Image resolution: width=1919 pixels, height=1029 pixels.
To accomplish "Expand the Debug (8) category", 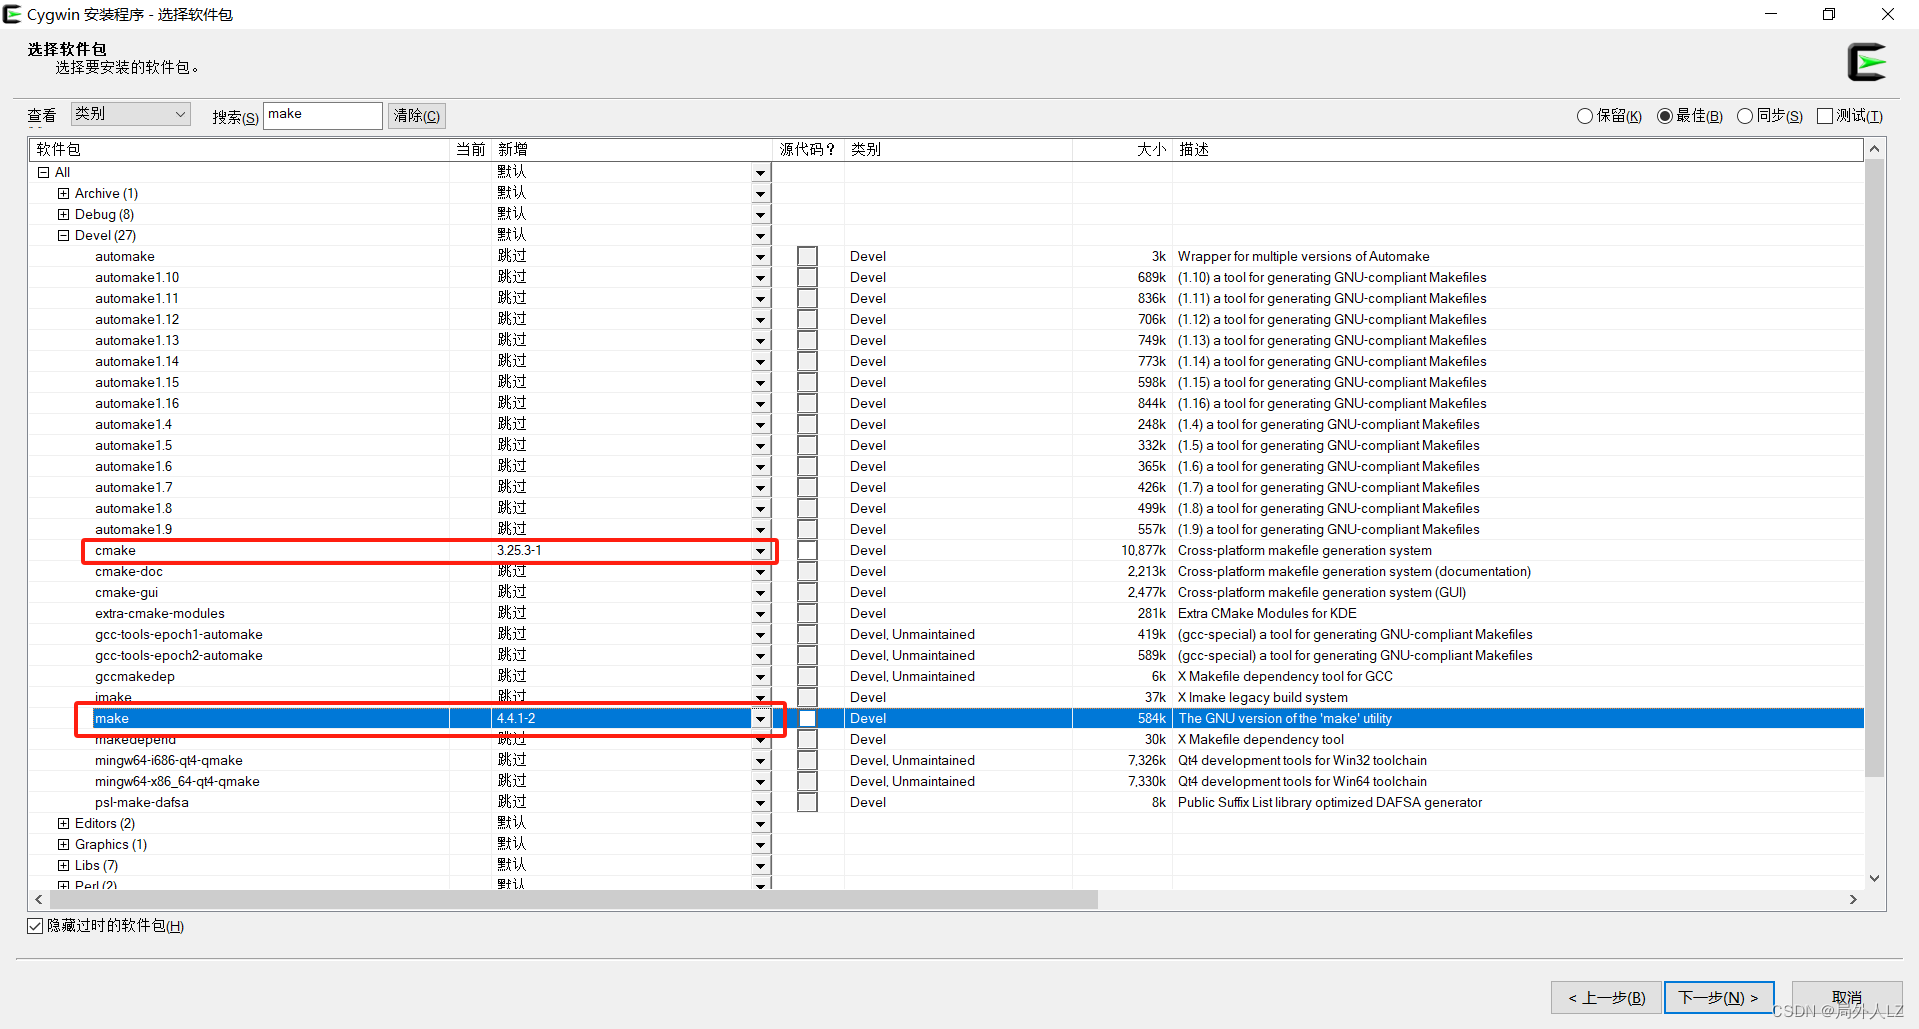I will pyautogui.click(x=63, y=215).
